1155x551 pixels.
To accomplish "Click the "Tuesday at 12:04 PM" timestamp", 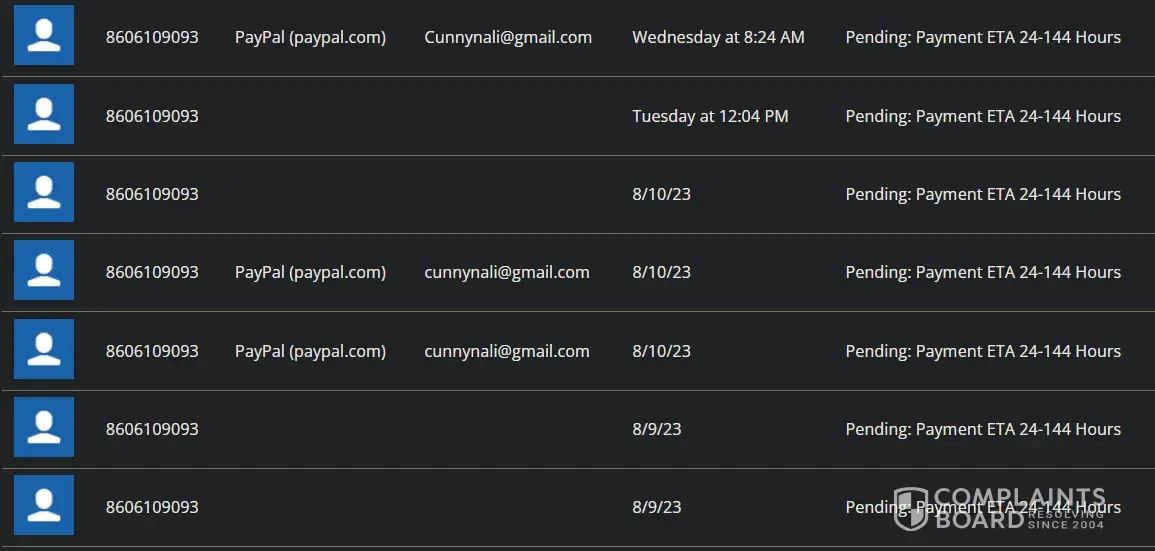I will (710, 116).
